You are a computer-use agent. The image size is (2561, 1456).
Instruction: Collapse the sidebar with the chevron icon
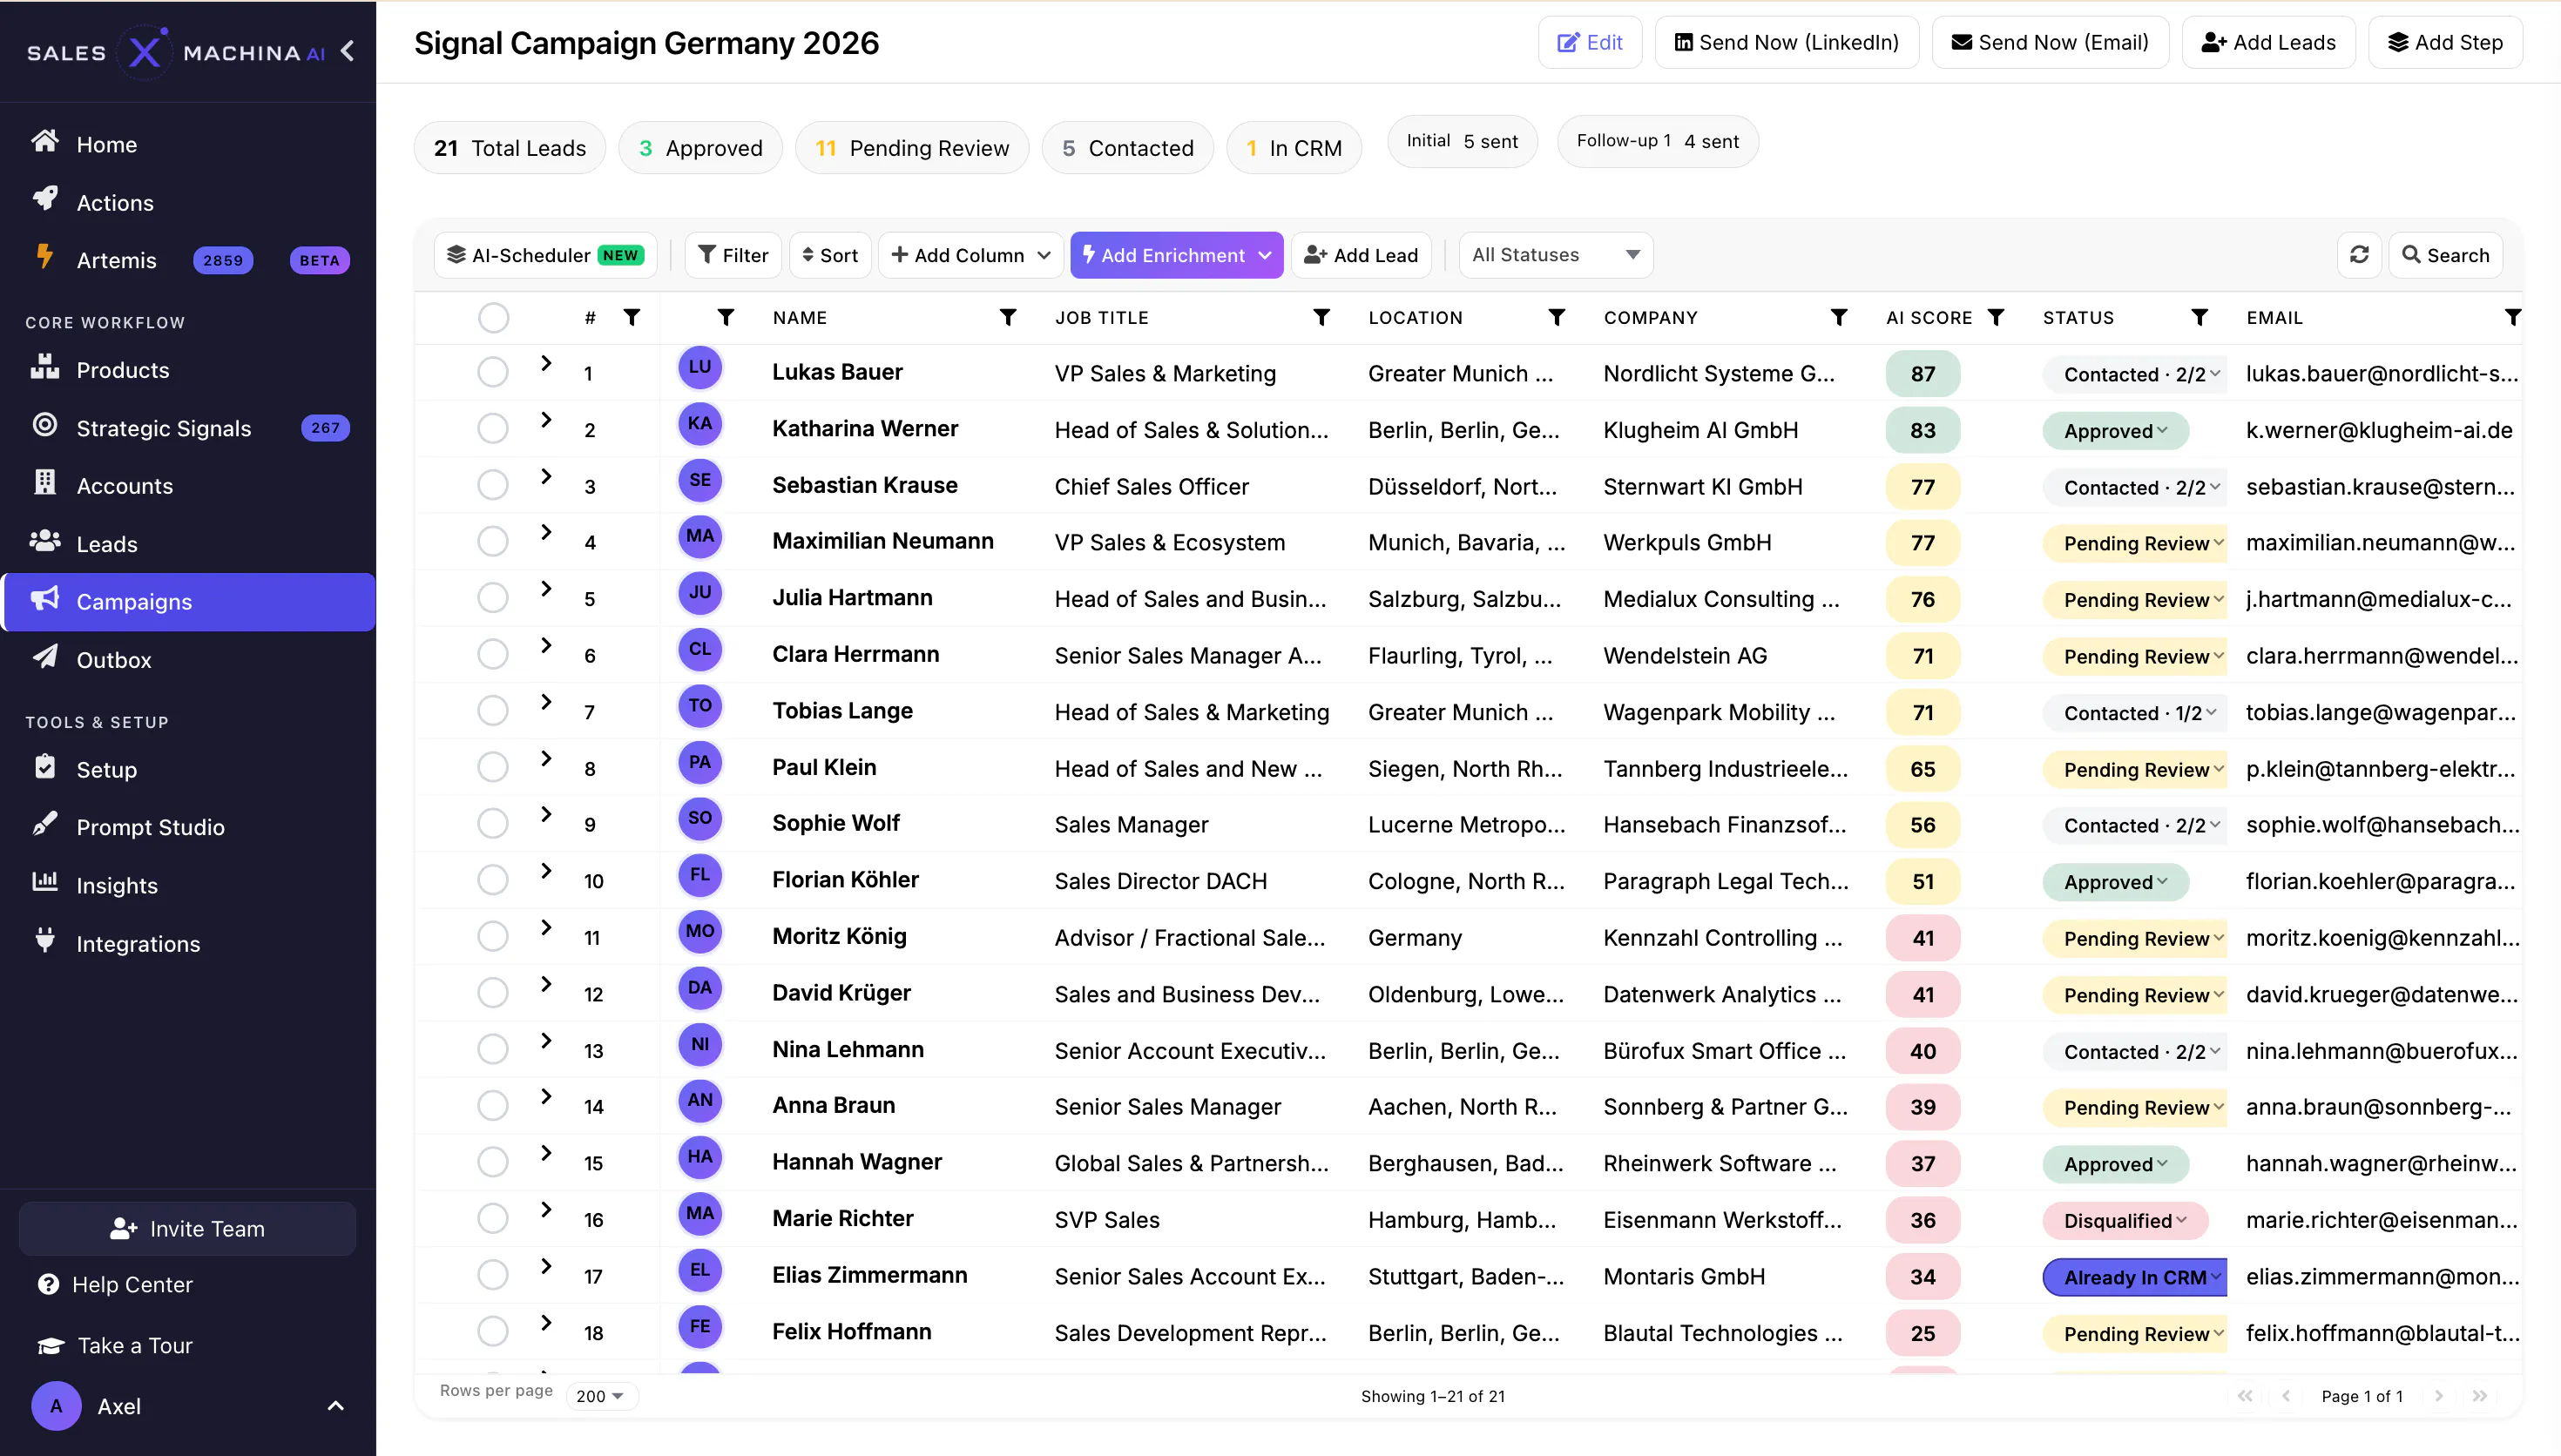click(348, 51)
